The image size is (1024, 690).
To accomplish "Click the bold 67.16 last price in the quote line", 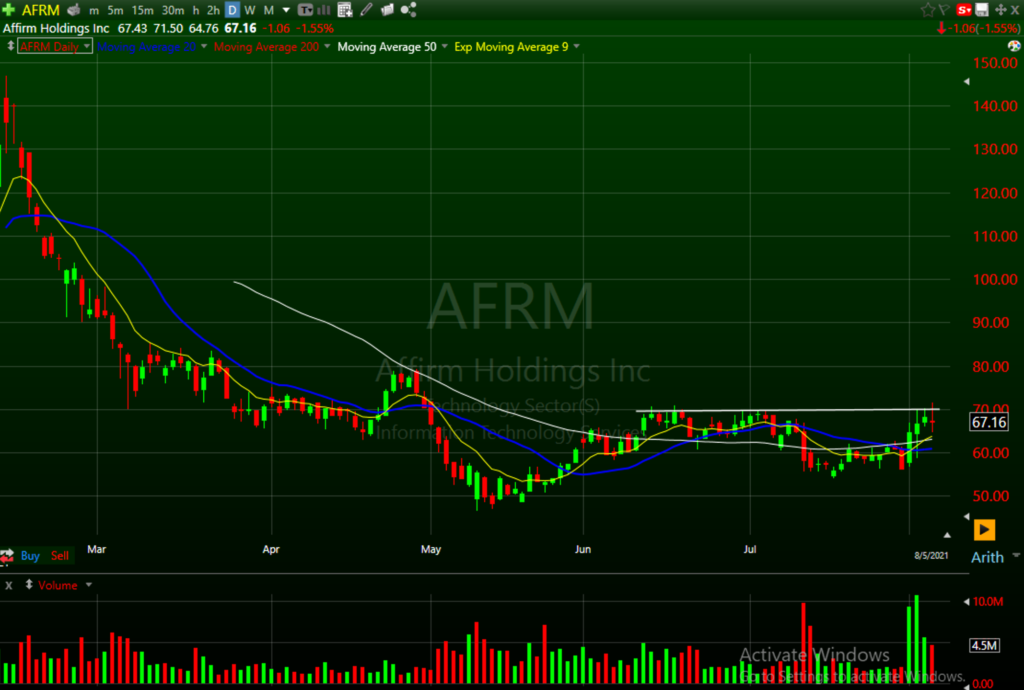I will pos(240,29).
